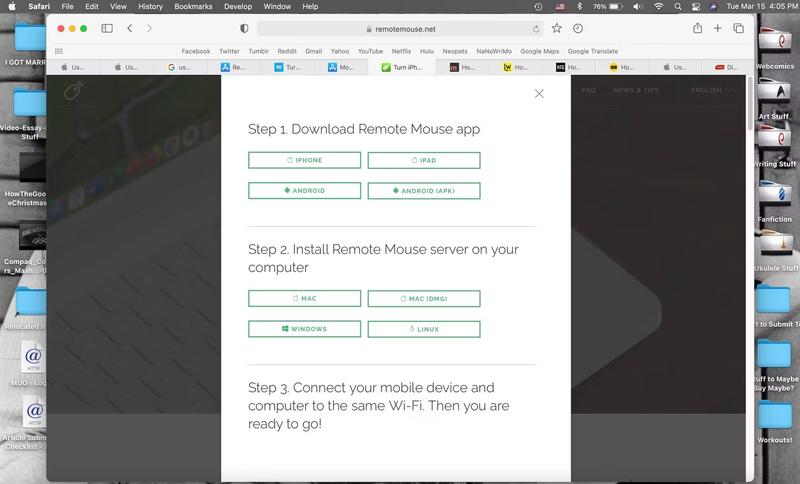
Task: Click the Remote Mouse logo
Action: click(73, 91)
